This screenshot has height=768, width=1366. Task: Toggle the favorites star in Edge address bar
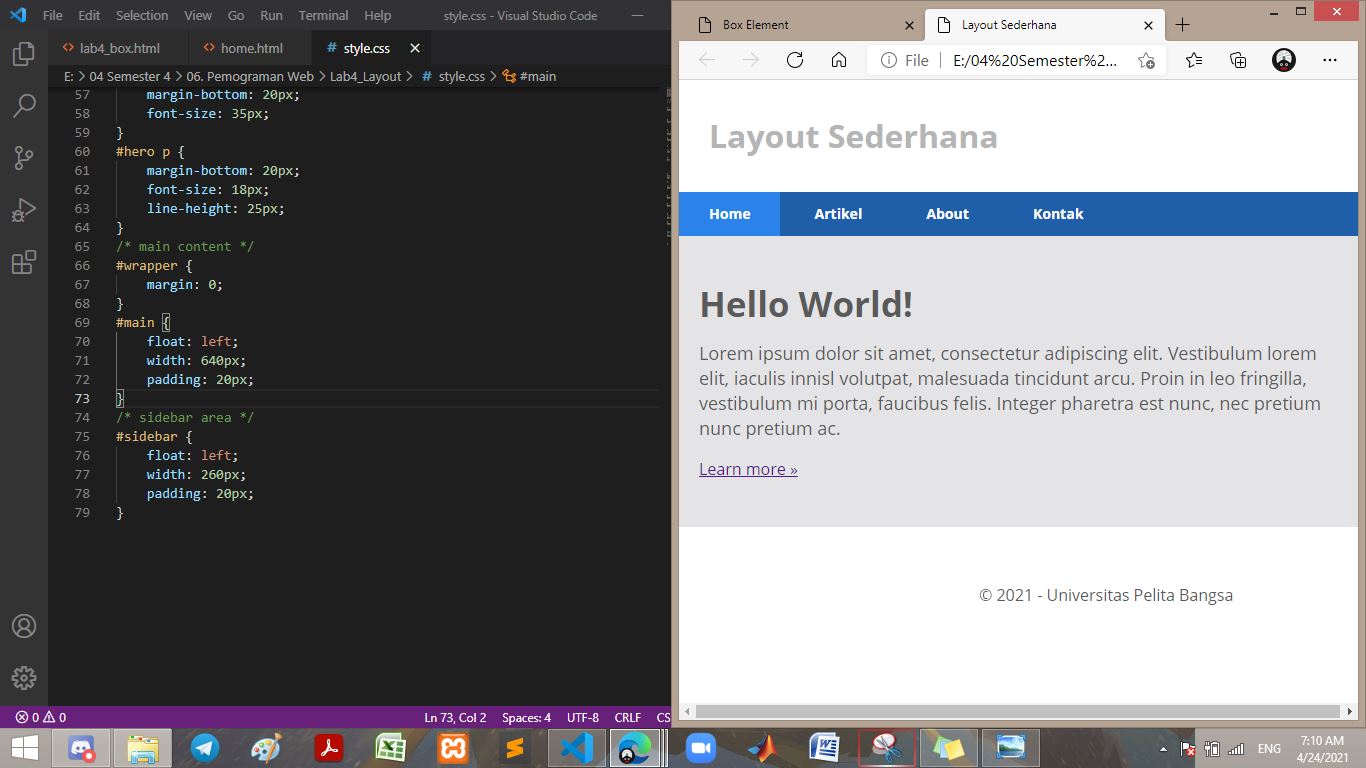[1148, 60]
